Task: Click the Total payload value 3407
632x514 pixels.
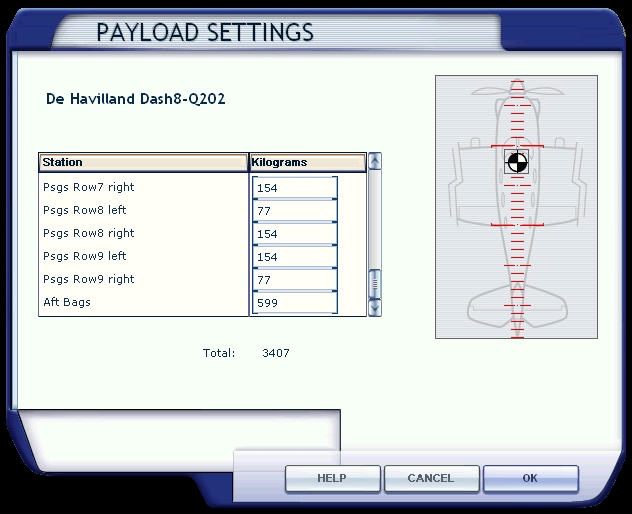Action: [x=276, y=353]
